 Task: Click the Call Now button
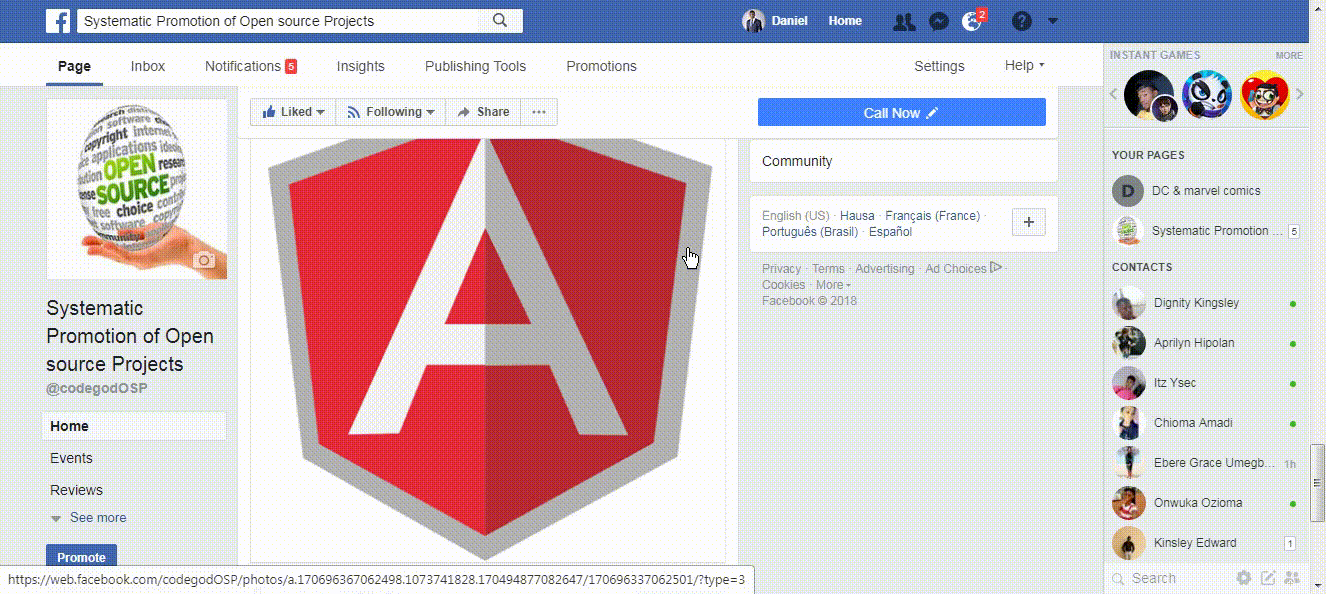coord(901,112)
